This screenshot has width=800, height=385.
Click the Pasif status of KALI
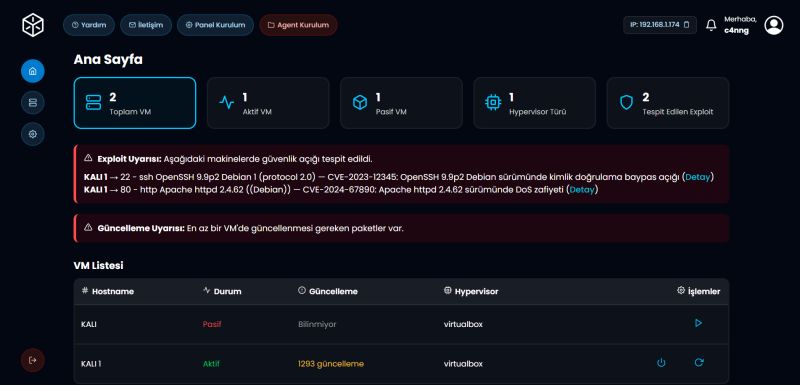coord(212,324)
